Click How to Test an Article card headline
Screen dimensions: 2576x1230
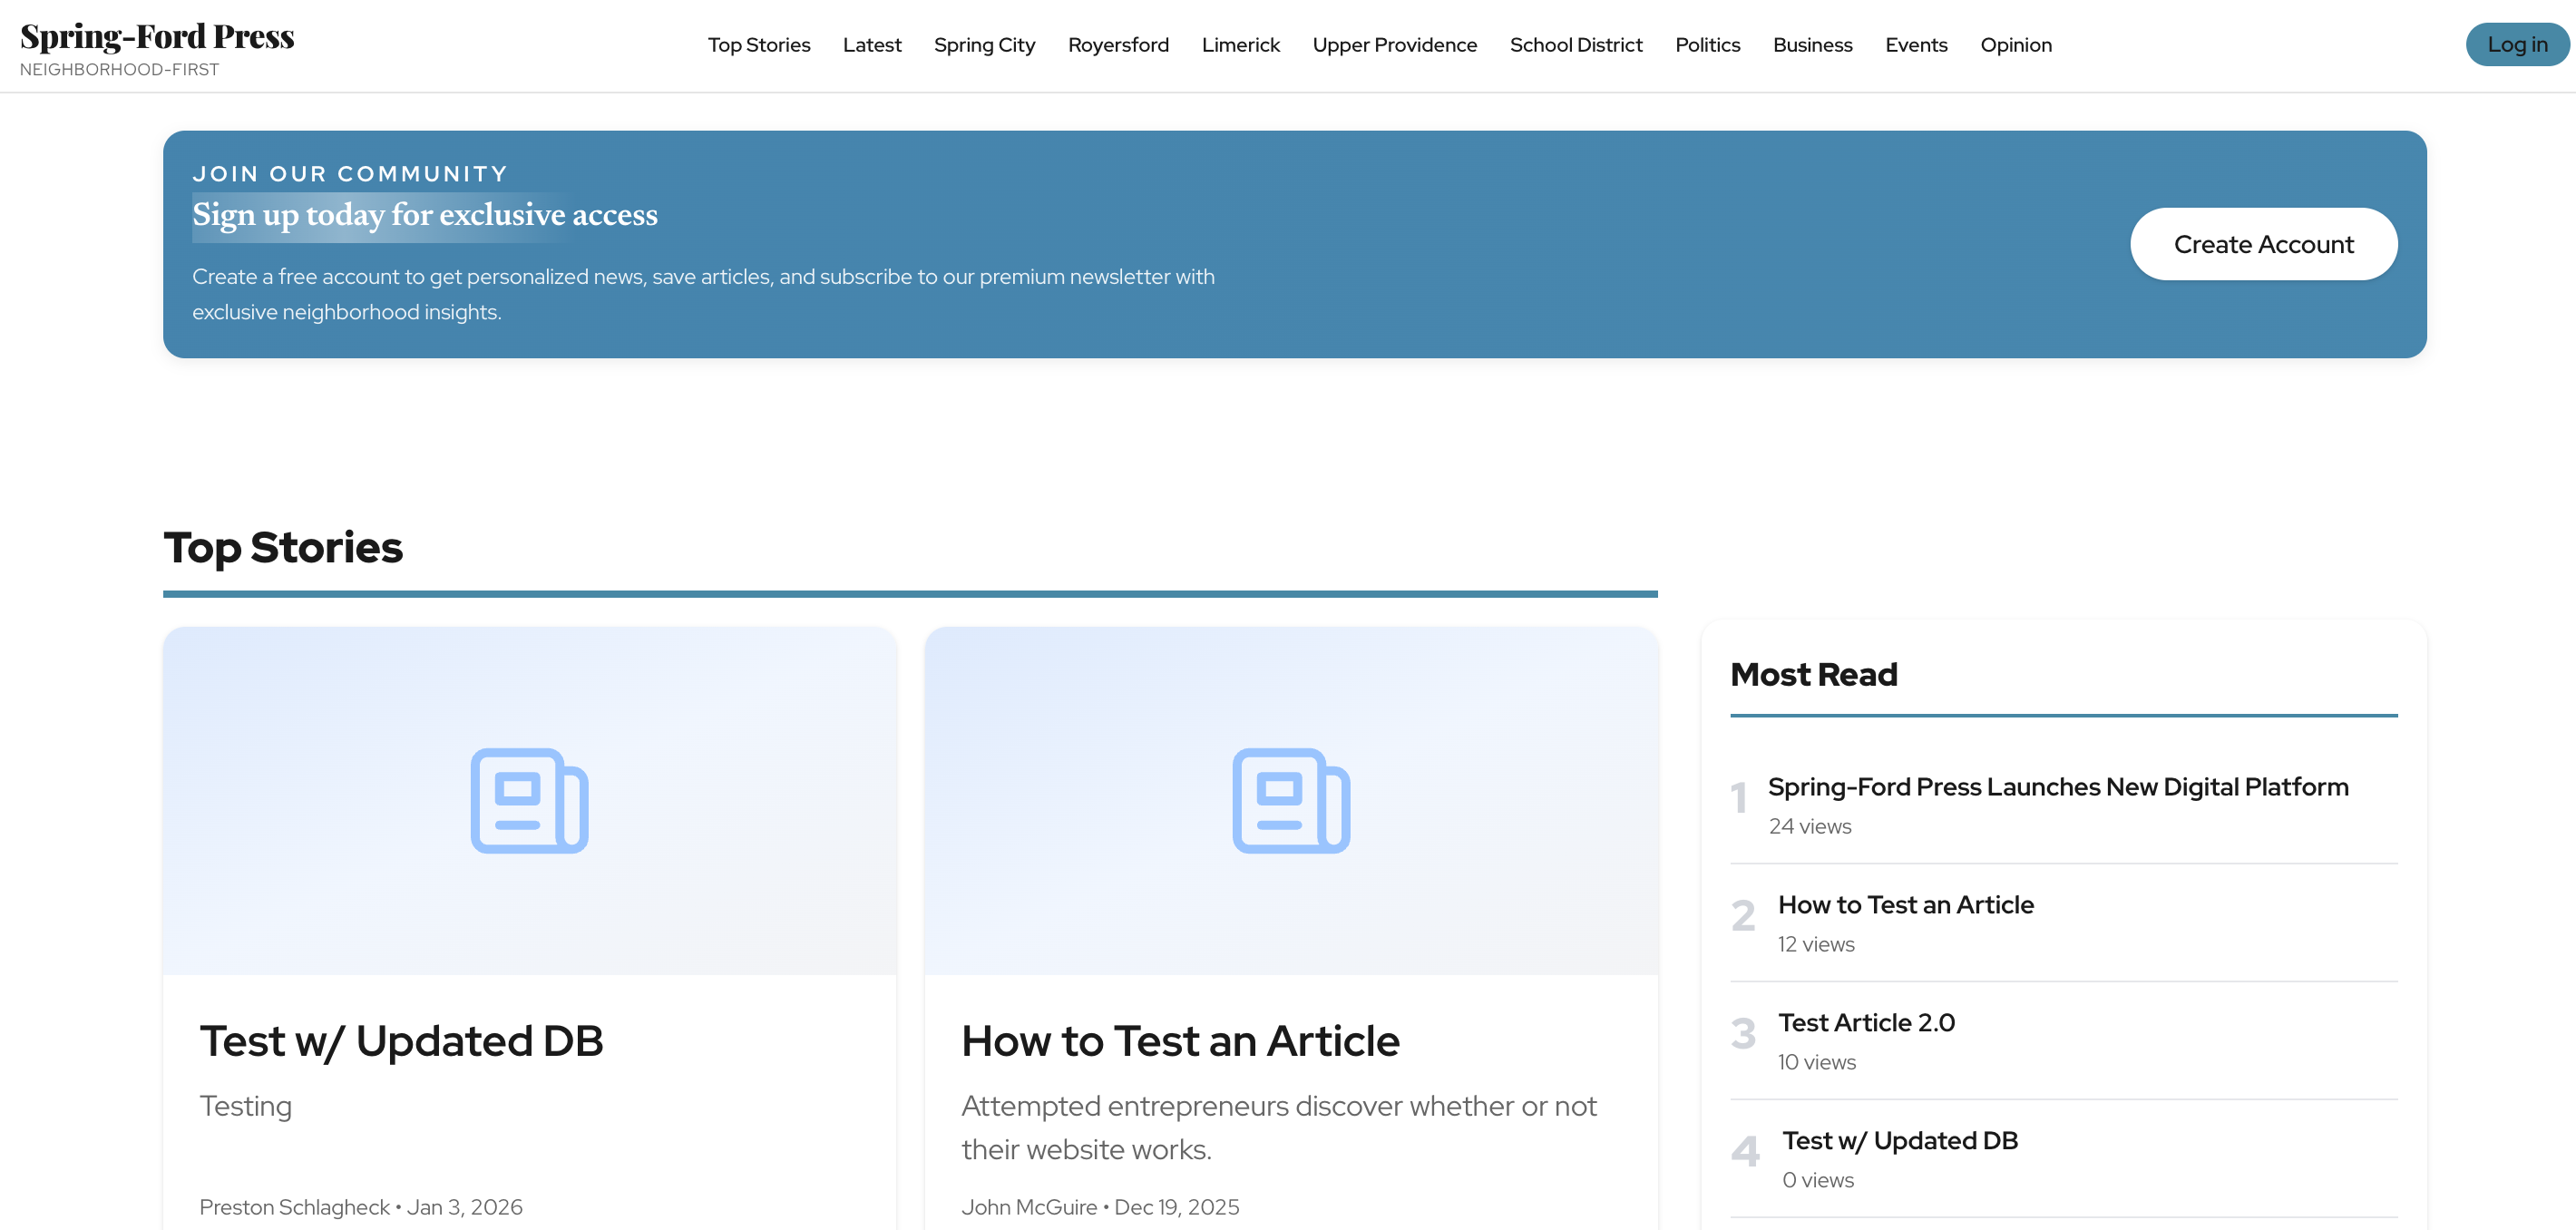[1179, 1041]
